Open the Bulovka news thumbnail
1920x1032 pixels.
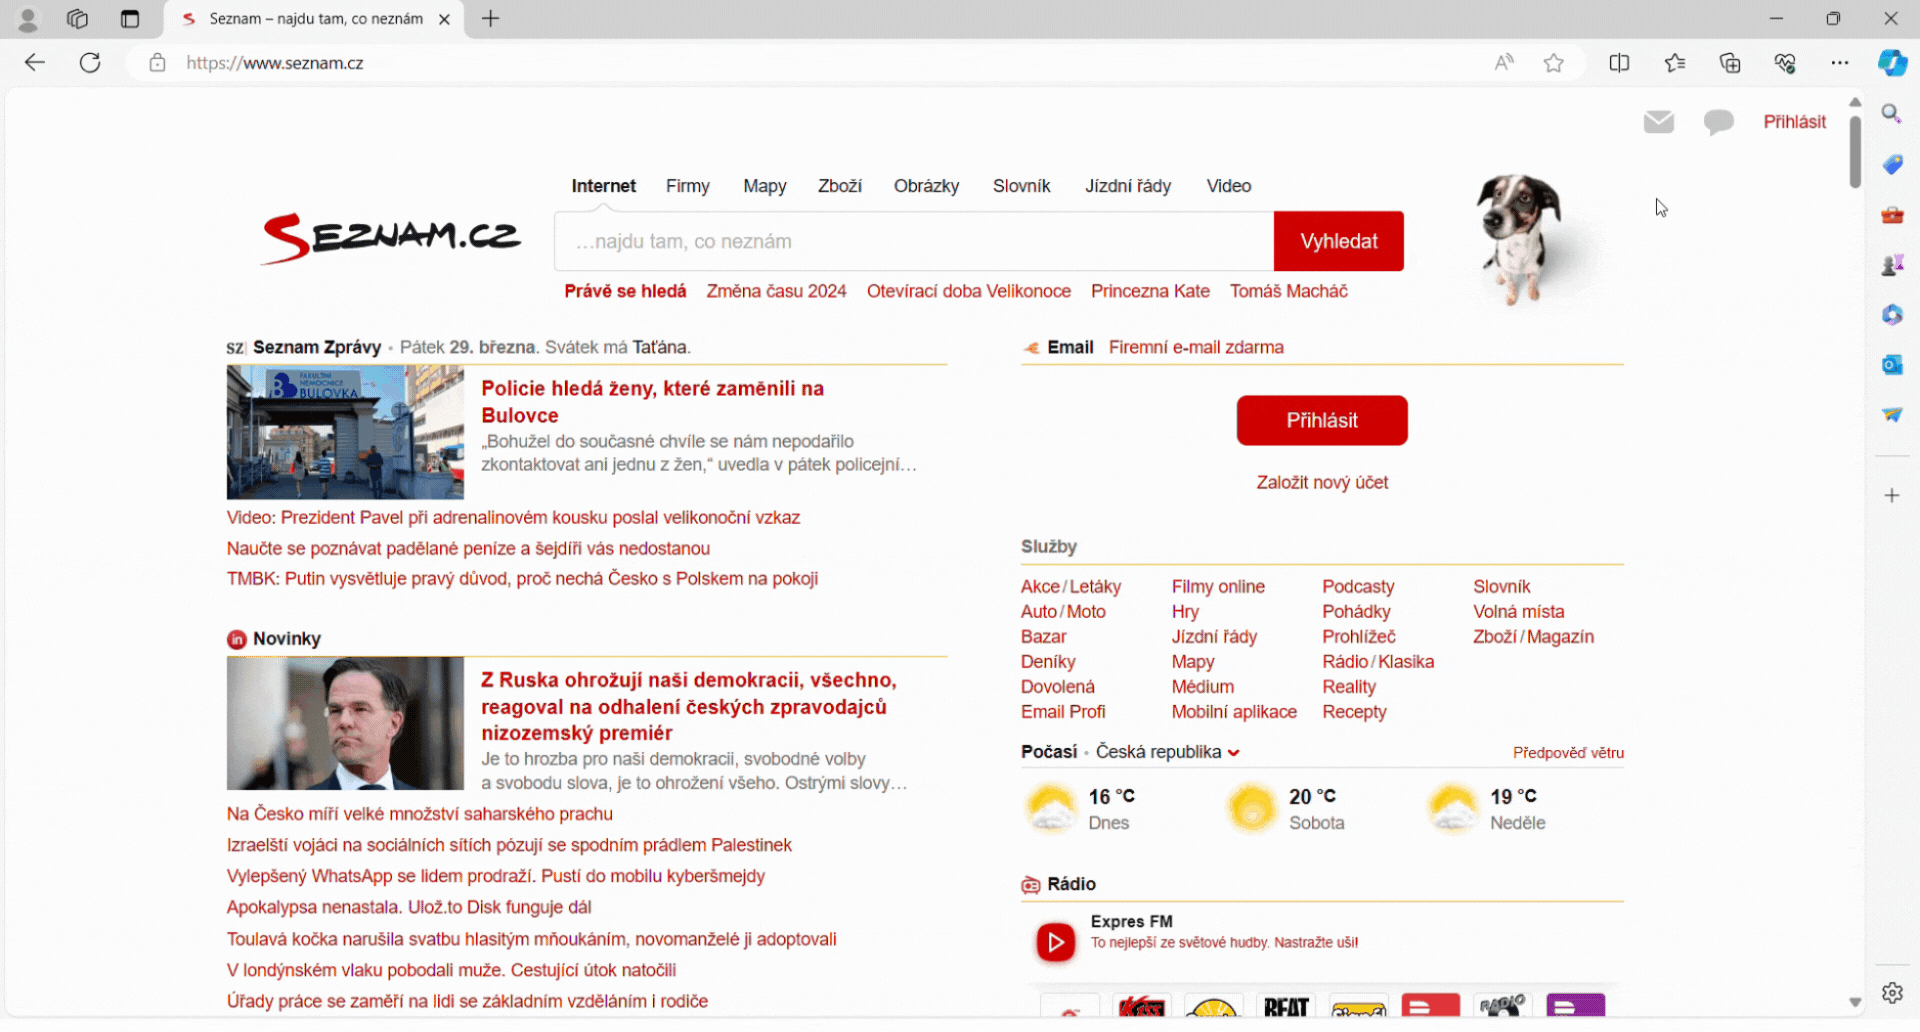tap(345, 432)
